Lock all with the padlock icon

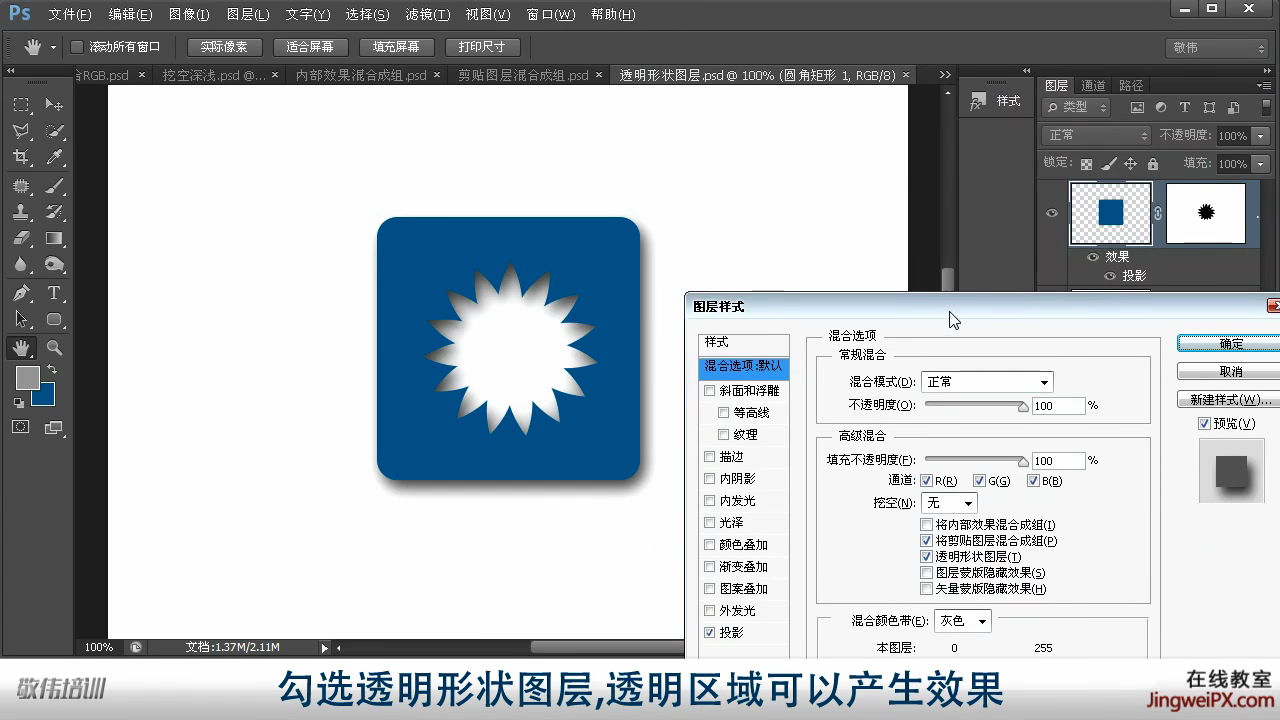tap(1152, 164)
